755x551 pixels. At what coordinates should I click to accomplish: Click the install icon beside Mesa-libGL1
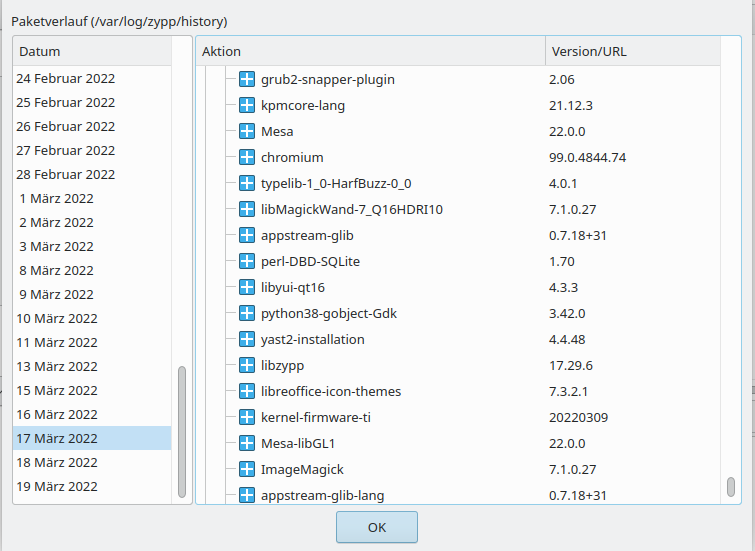(247, 443)
